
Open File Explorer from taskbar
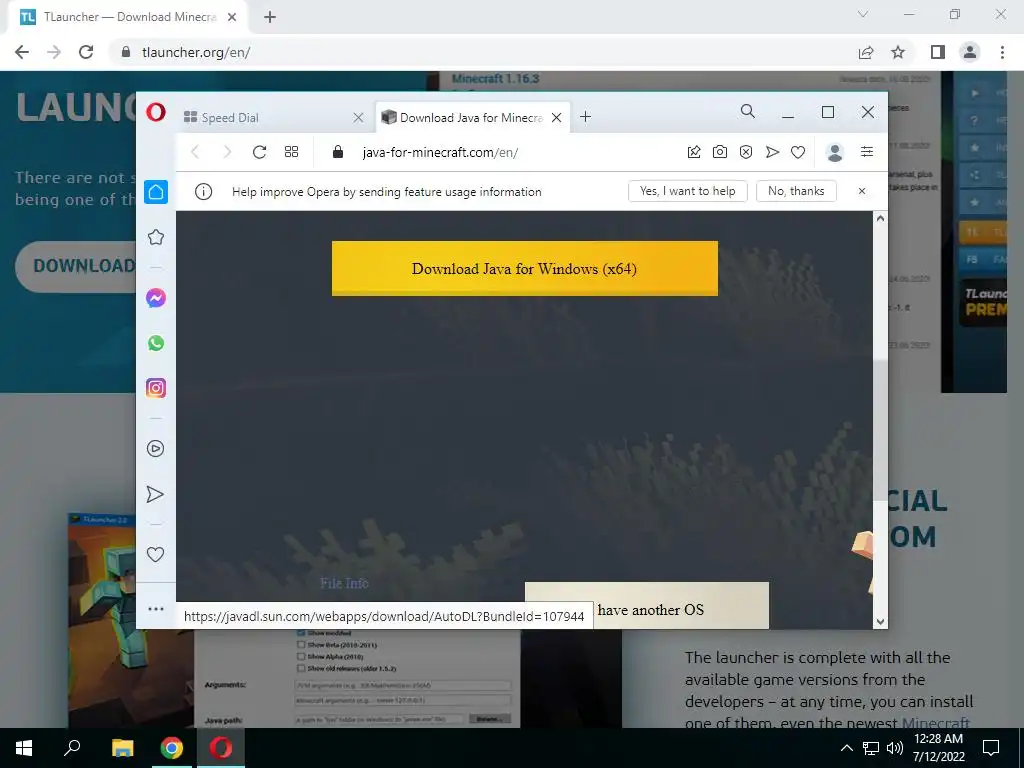(122, 748)
